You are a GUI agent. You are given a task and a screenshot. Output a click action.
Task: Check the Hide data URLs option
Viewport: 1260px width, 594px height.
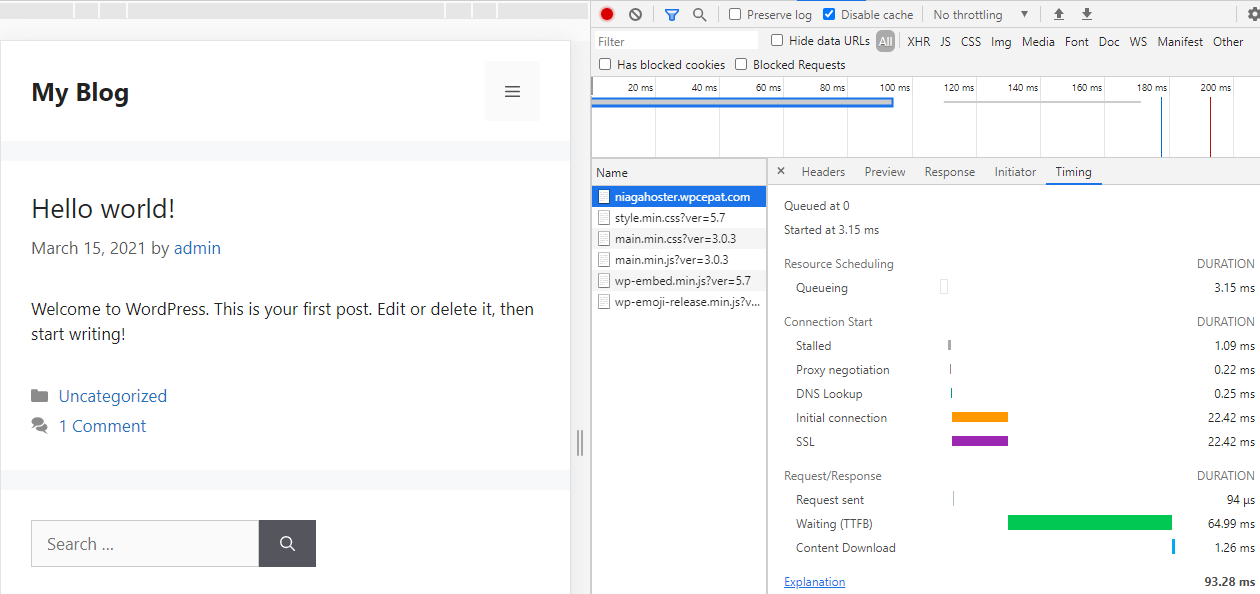(777, 41)
